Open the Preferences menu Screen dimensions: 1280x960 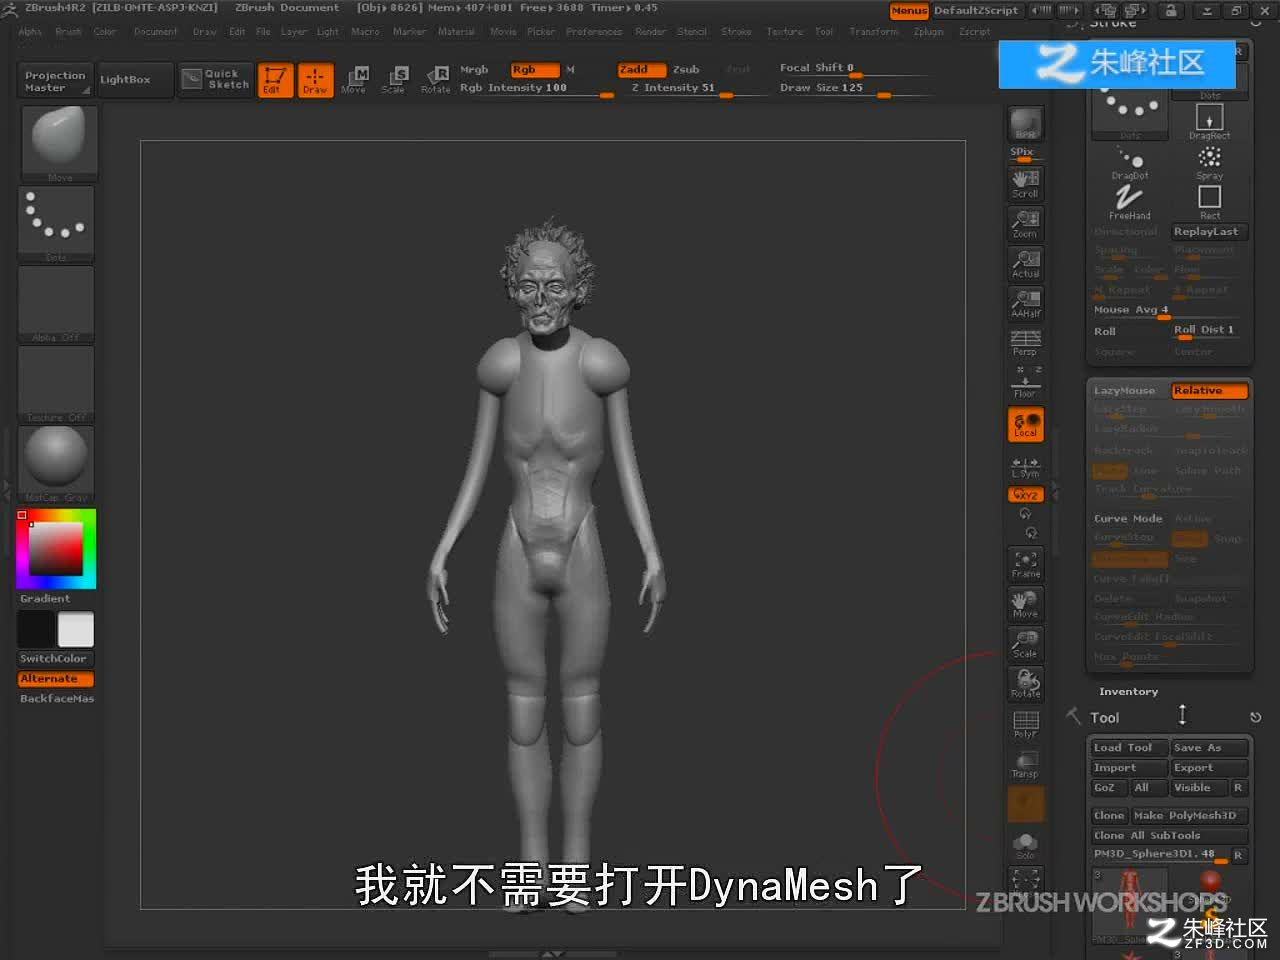pos(594,32)
